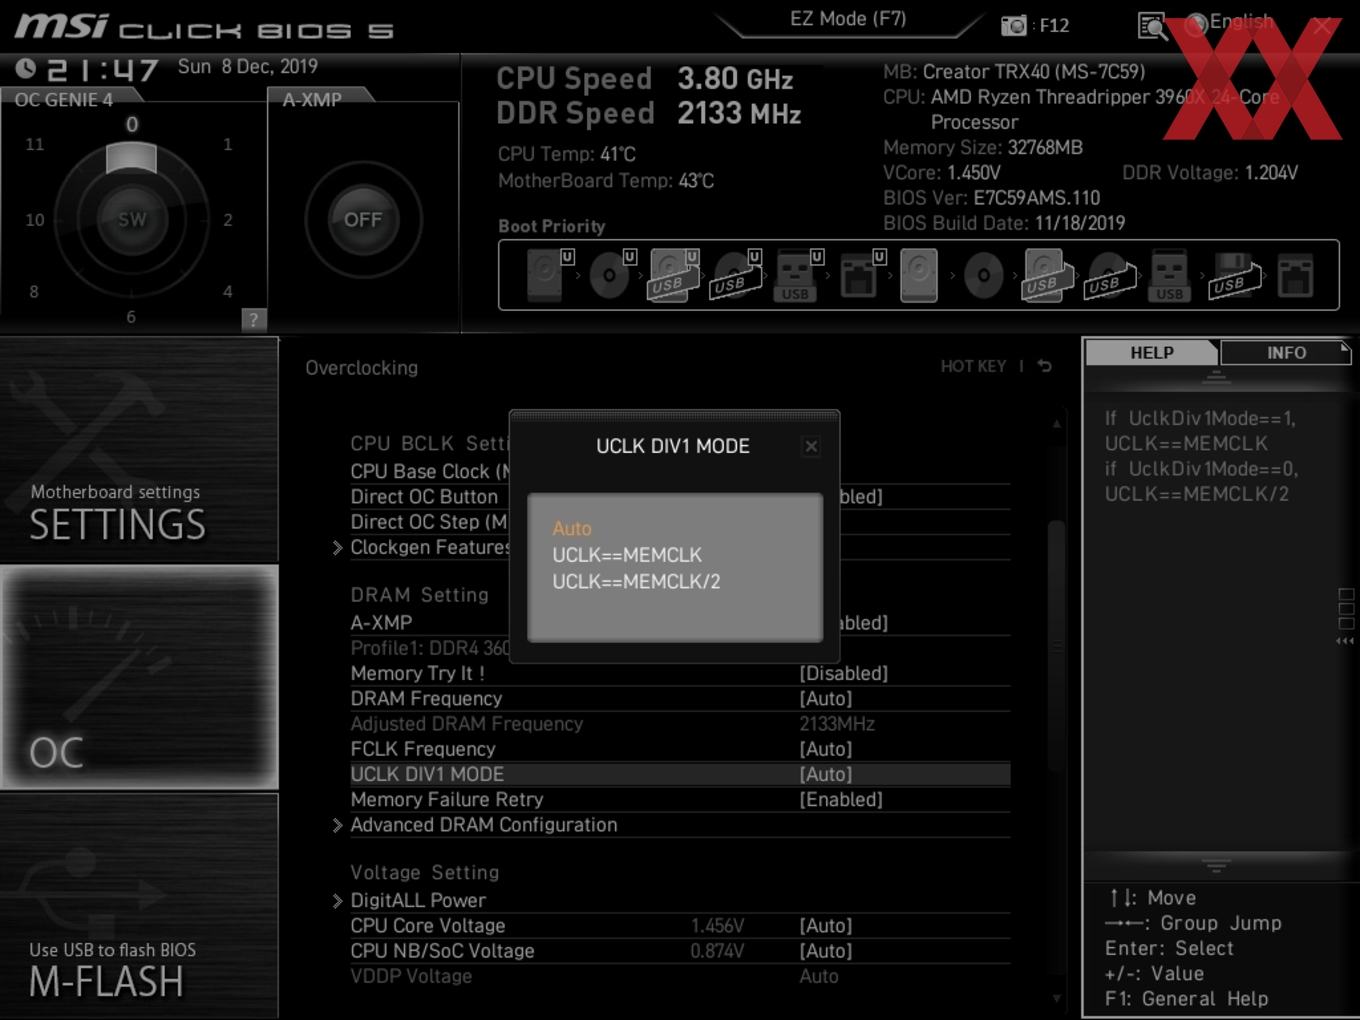This screenshot has width=1360, height=1020.
Task: Click the OC GENIE 4 tab label
Action: 64,99
